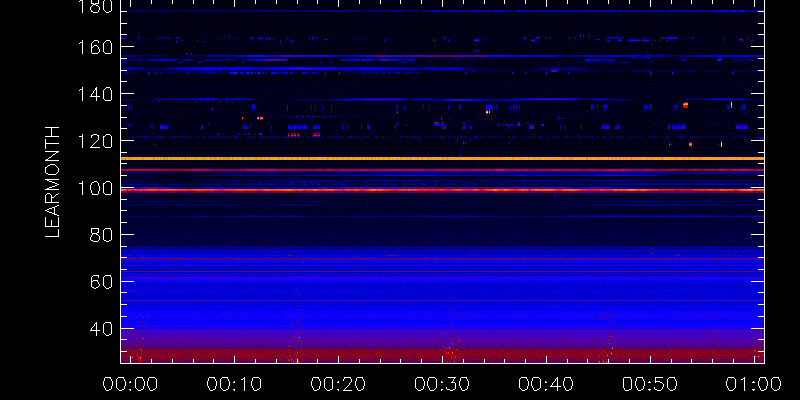This screenshot has width=800, height=400.
Task: Select the 180 frequency axis label
Action: (x=95, y=6)
